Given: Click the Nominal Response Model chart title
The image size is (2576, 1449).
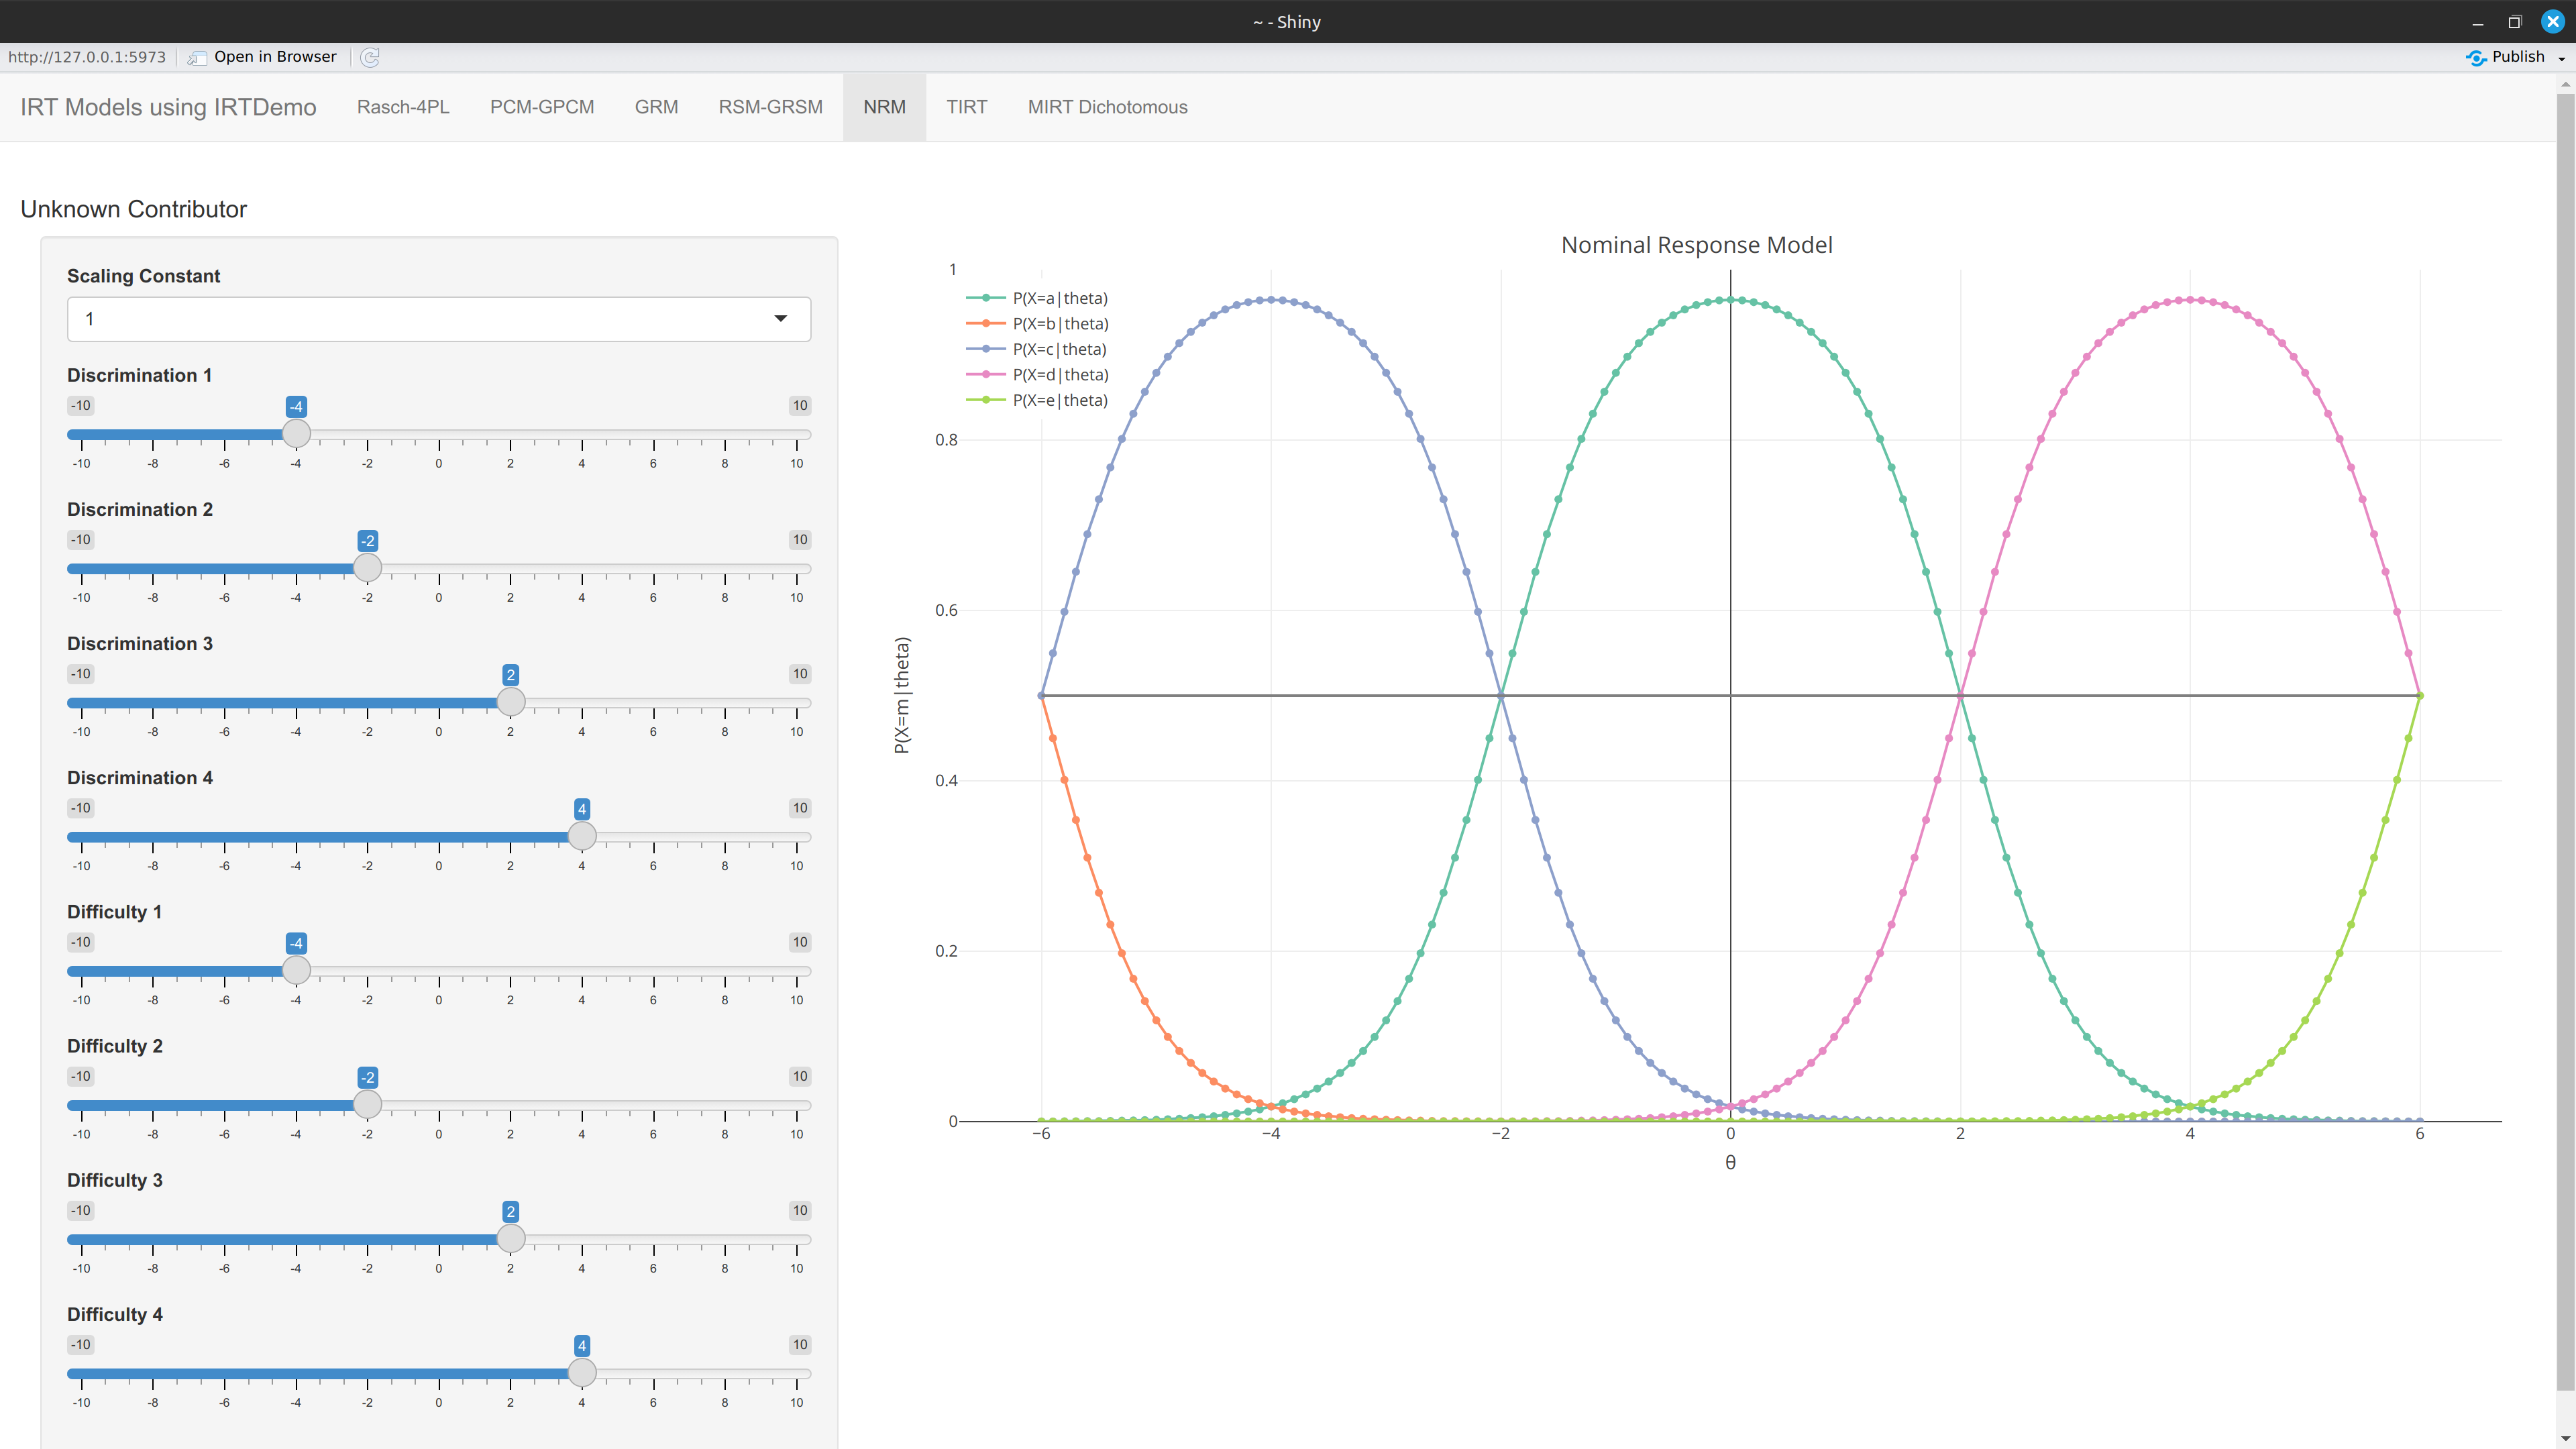Looking at the screenshot, I should (1696, 245).
